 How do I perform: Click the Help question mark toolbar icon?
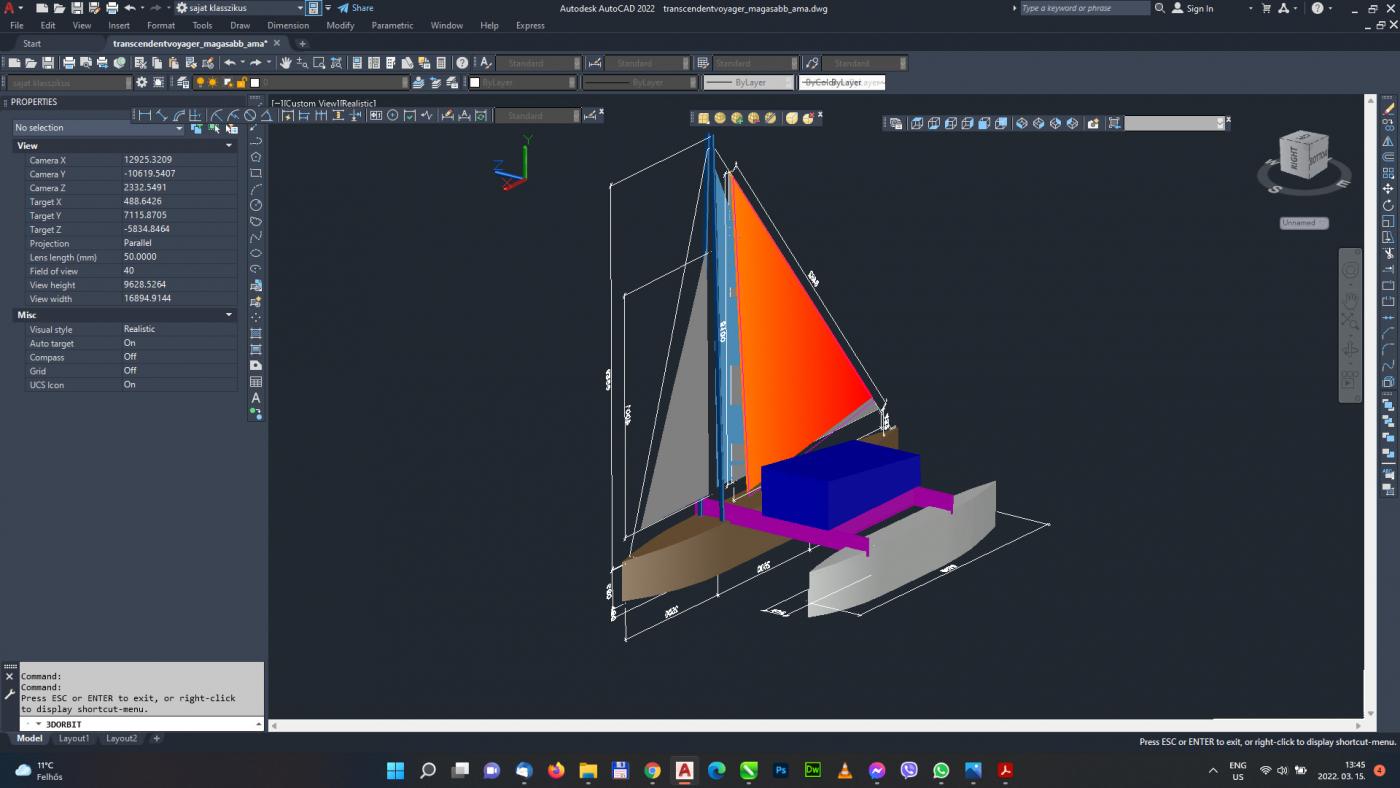462,63
